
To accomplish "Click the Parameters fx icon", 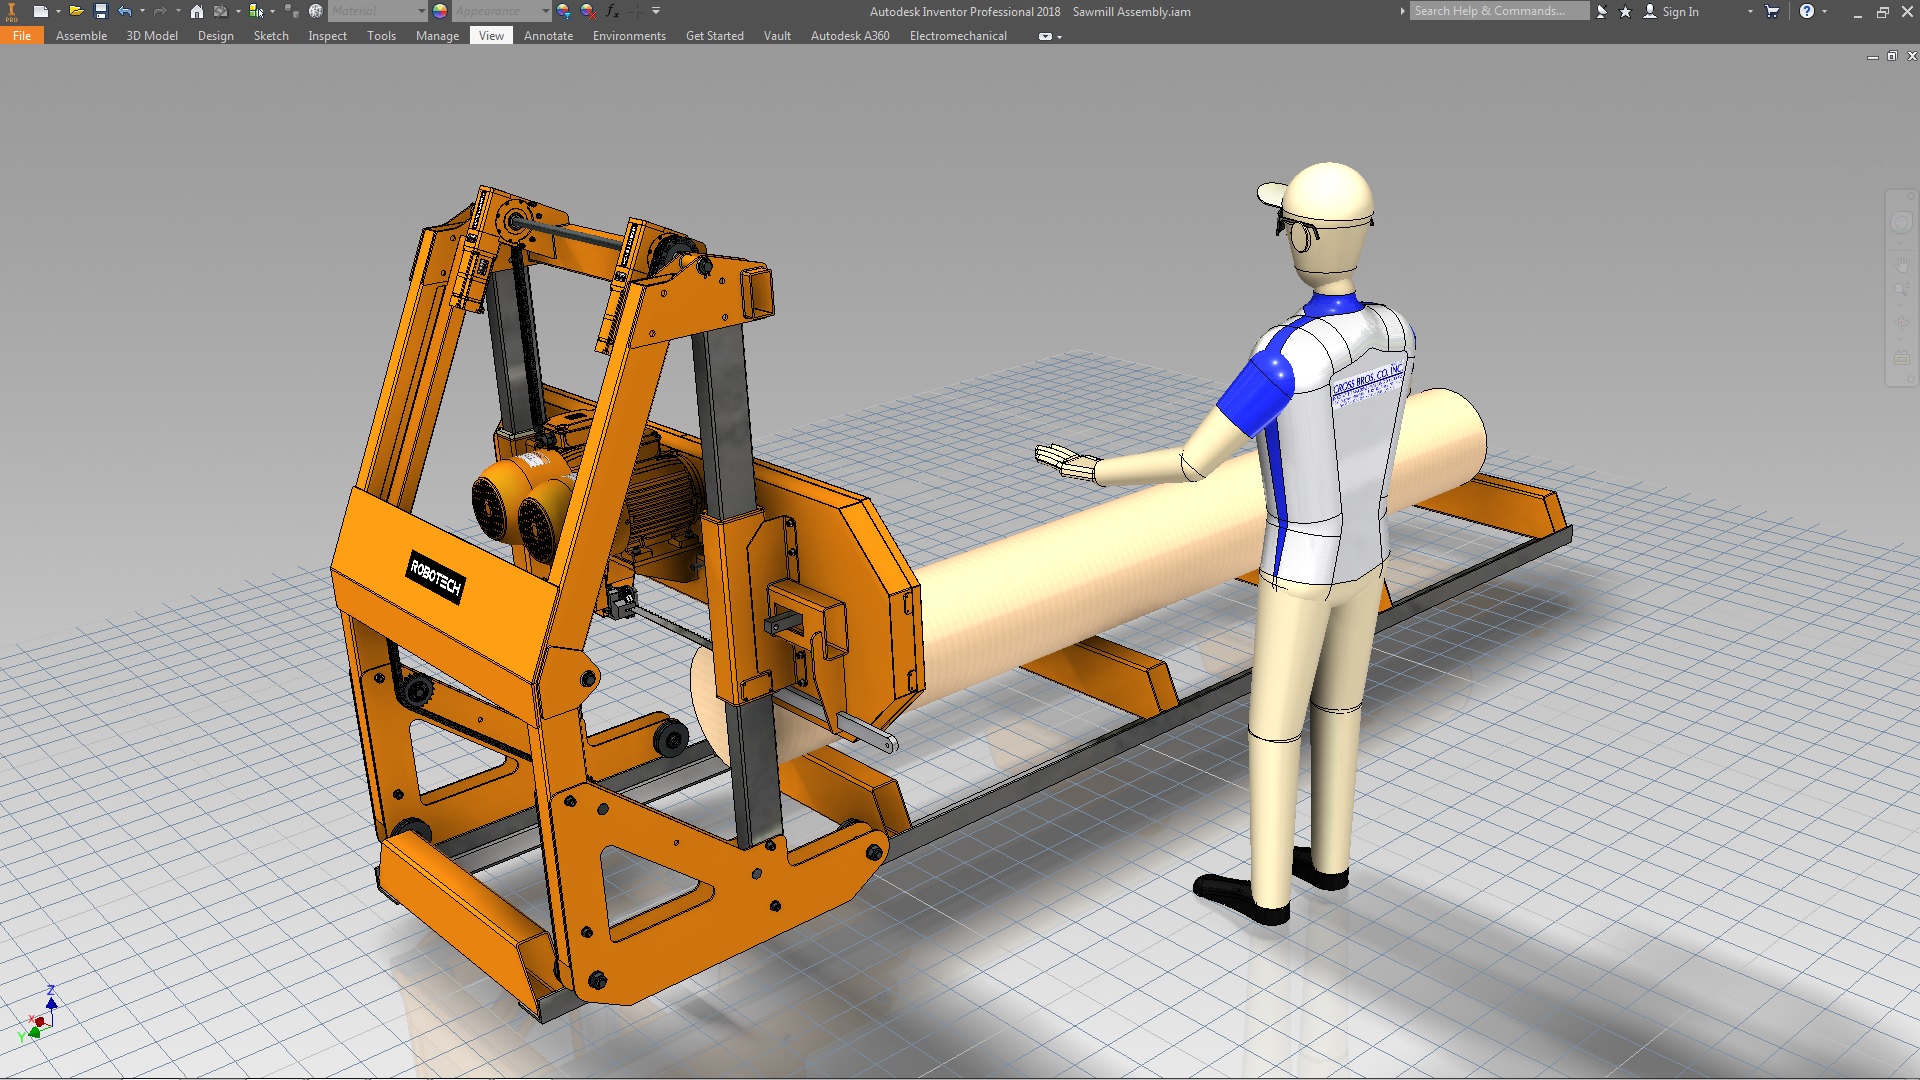I will [612, 11].
